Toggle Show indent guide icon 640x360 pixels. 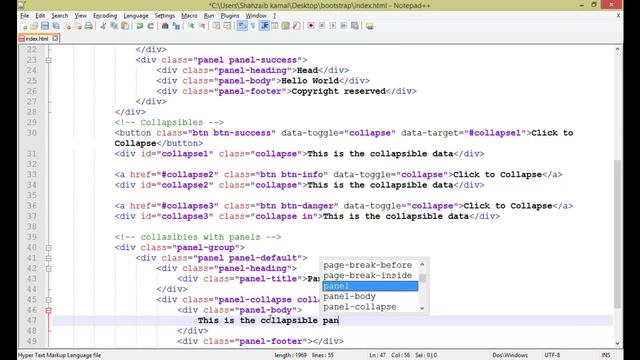click(x=264, y=26)
